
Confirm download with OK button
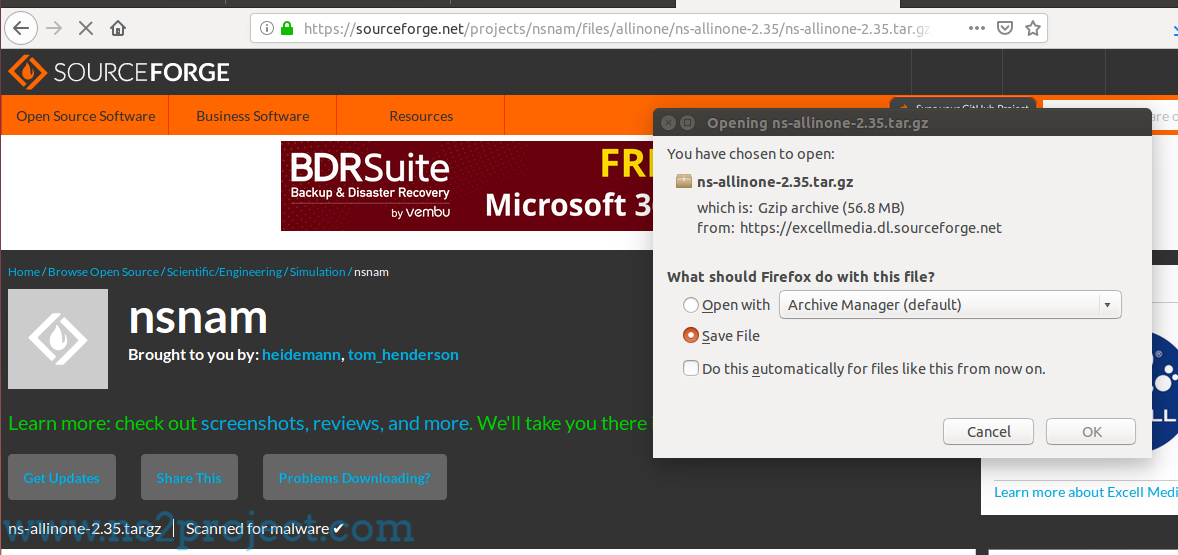click(1091, 432)
